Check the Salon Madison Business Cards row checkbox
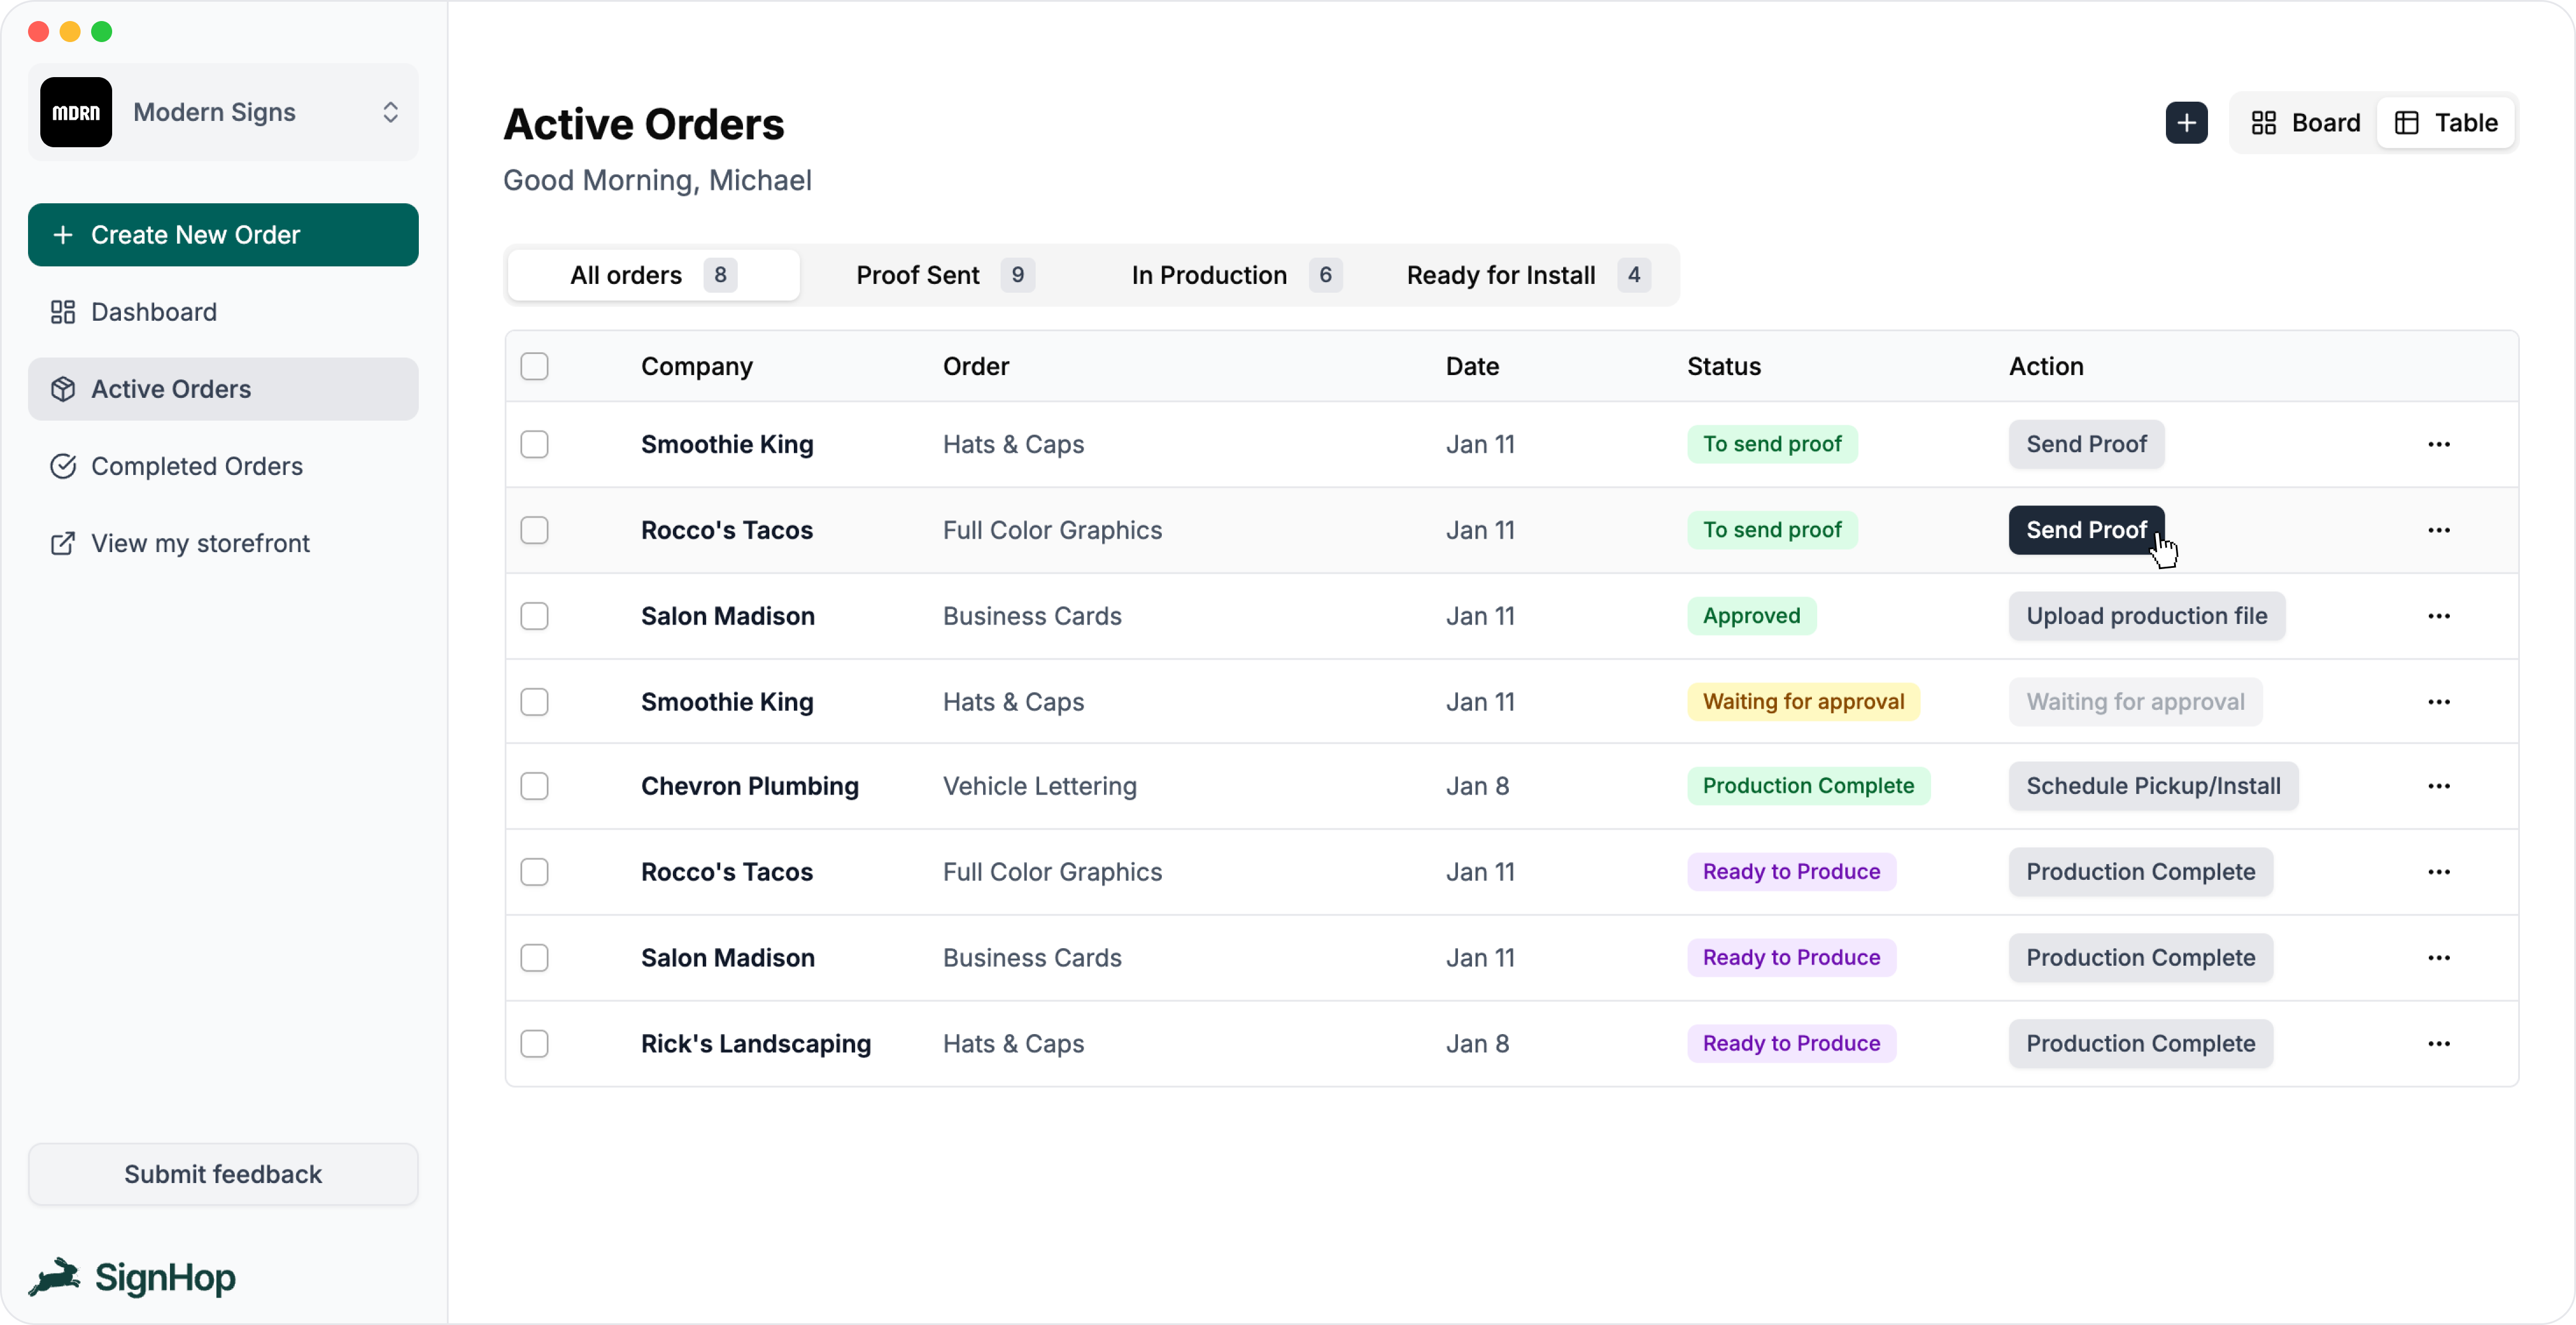The height and width of the screenshot is (1325, 2576). coord(534,616)
